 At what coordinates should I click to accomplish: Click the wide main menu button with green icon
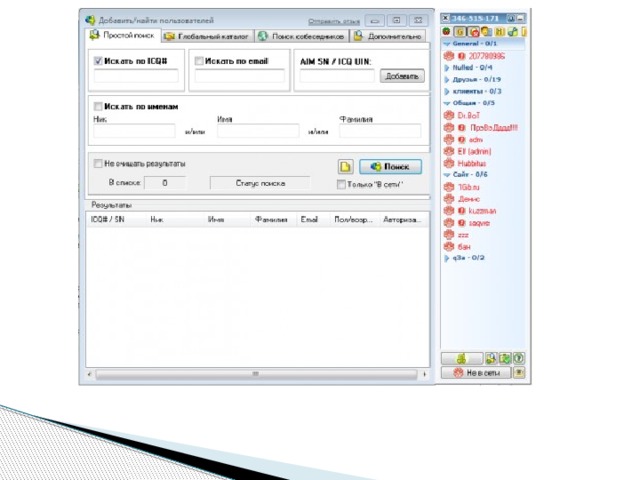(x=462, y=358)
